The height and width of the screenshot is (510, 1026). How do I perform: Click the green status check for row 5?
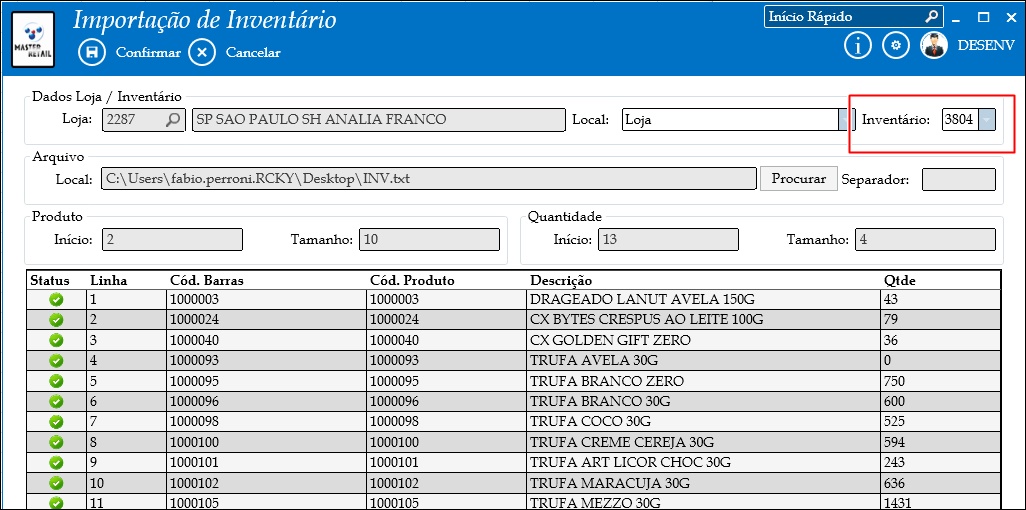[57, 381]
